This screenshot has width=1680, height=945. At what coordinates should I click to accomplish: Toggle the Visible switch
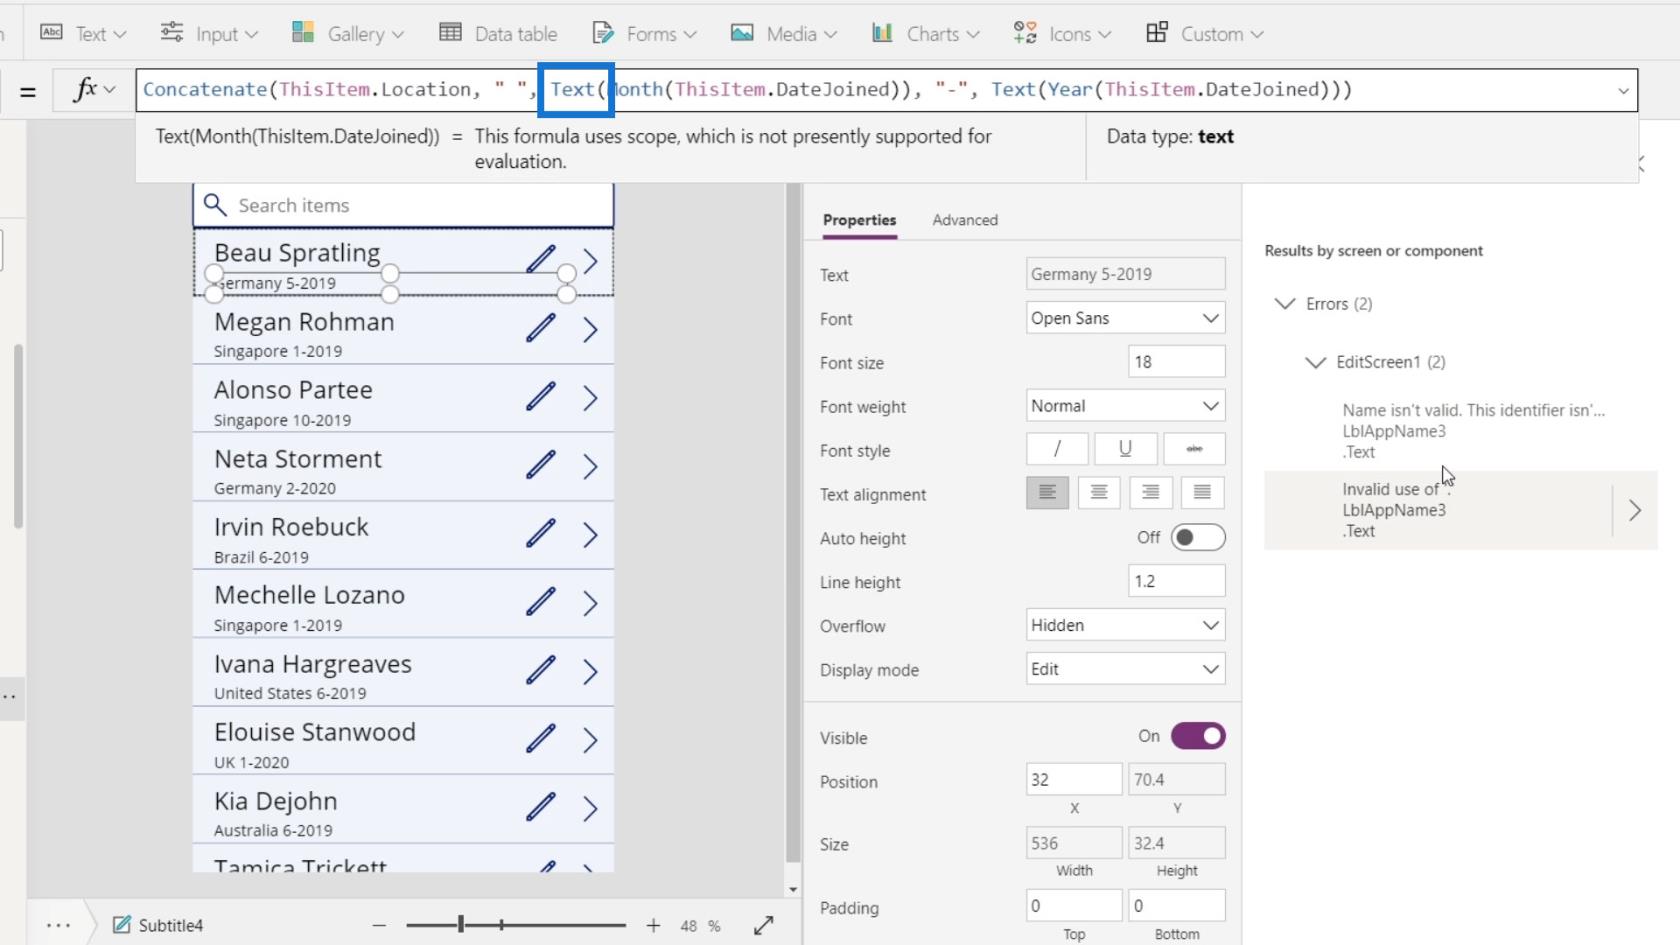click(x=1198, y=736)
